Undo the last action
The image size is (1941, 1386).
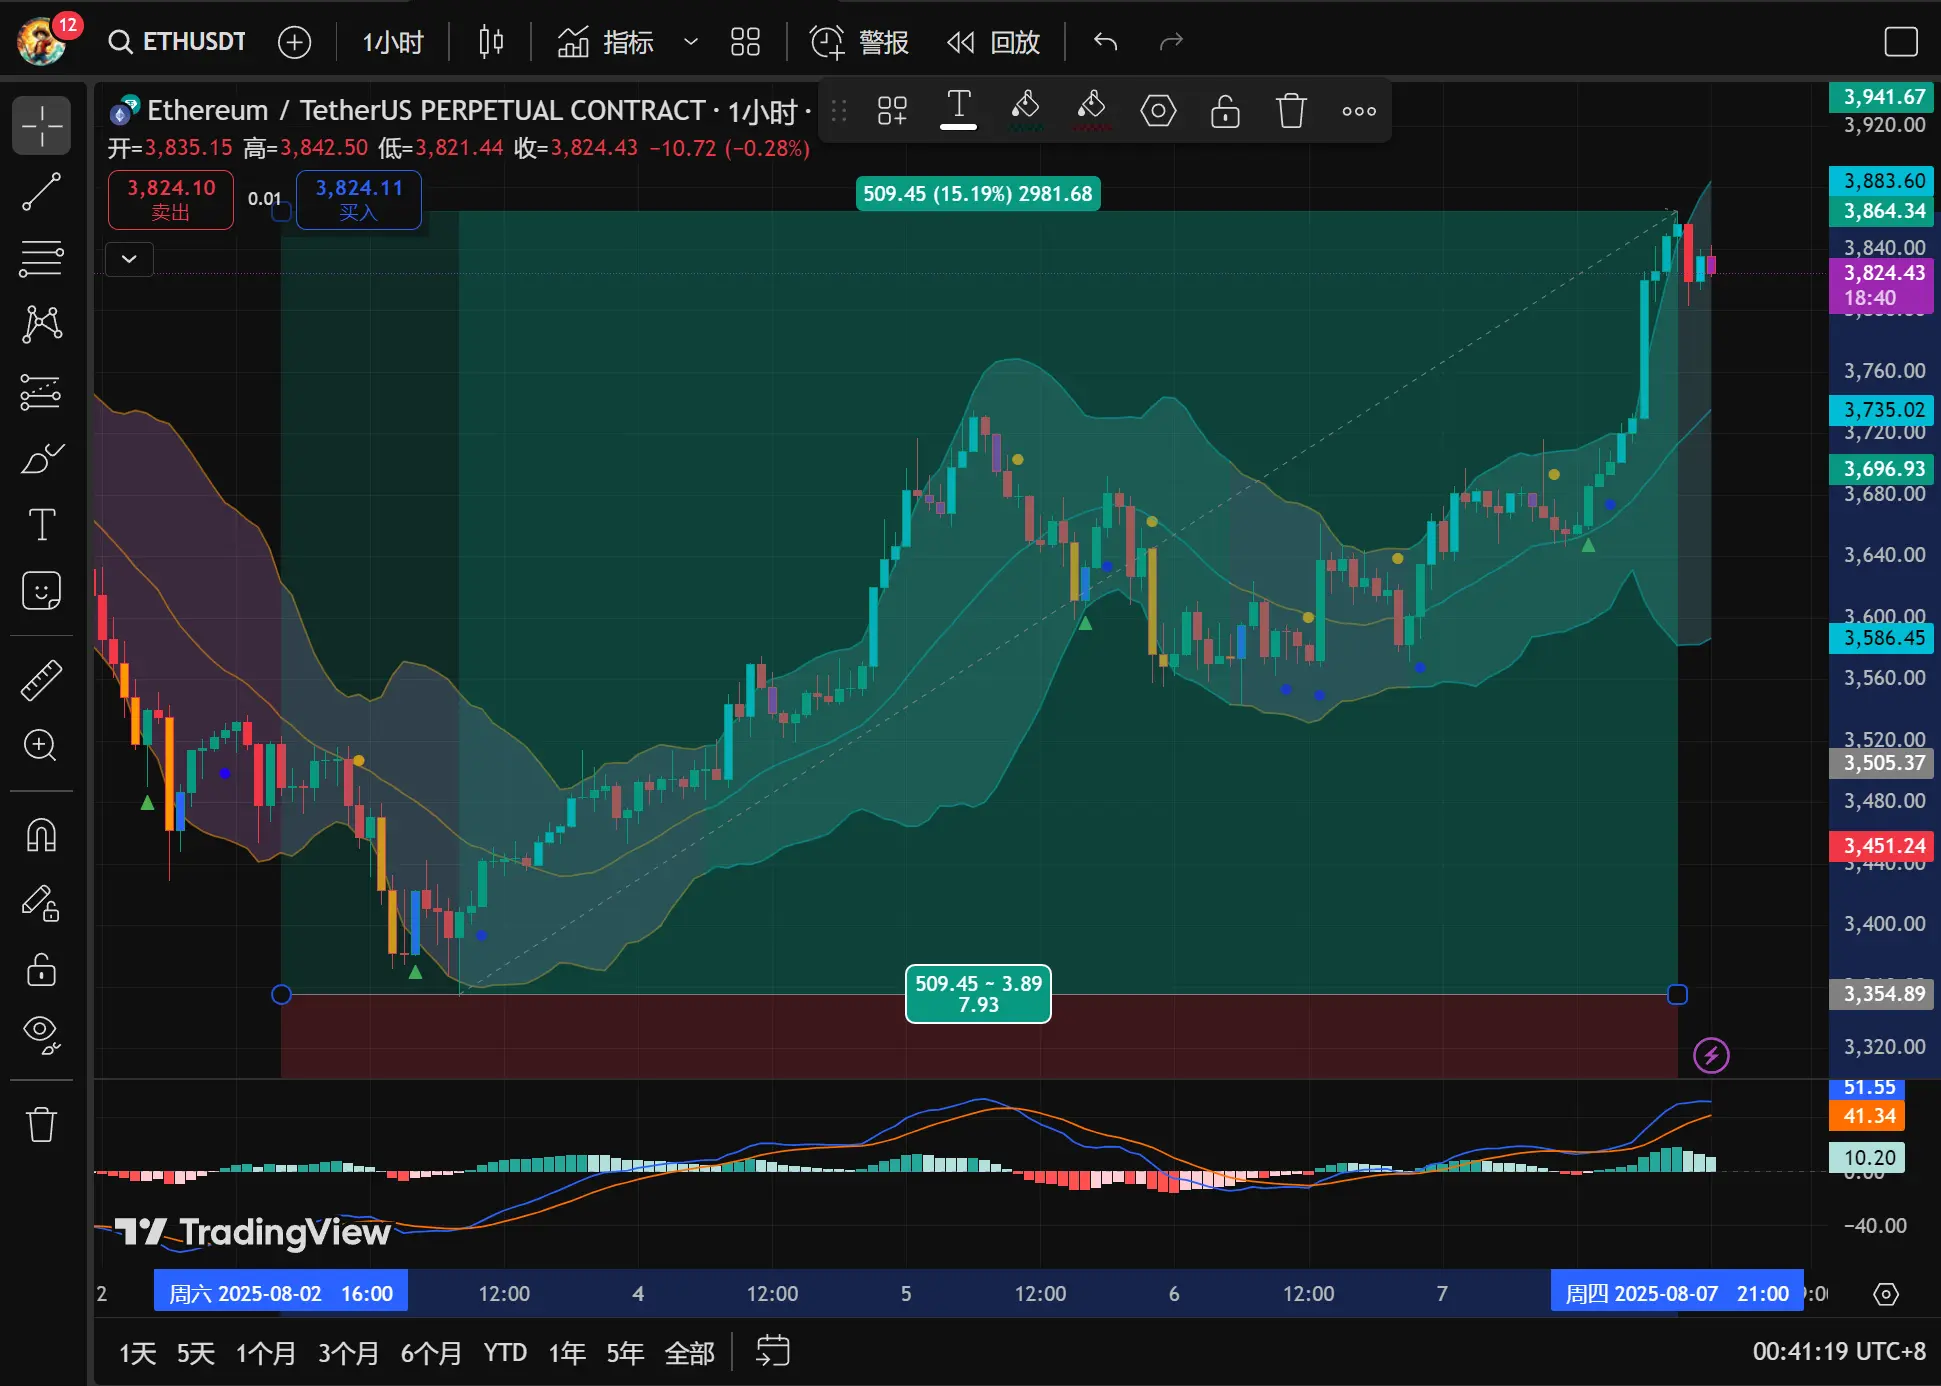tap(1105, 42)
